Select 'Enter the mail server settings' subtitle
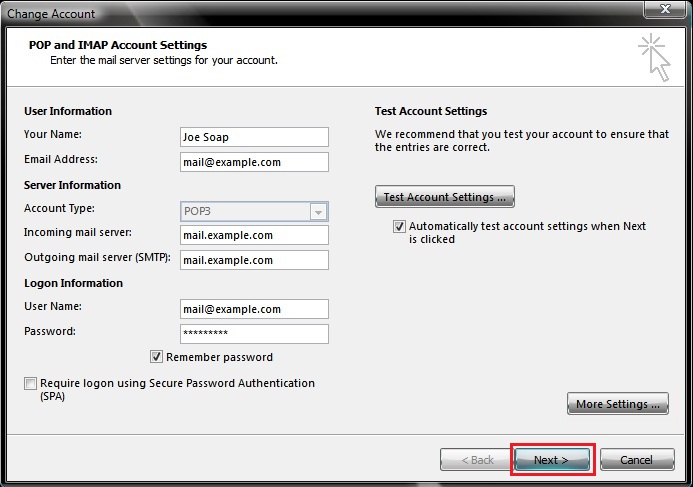Viewport: 693px width, 487px height. tap(164, 60)
